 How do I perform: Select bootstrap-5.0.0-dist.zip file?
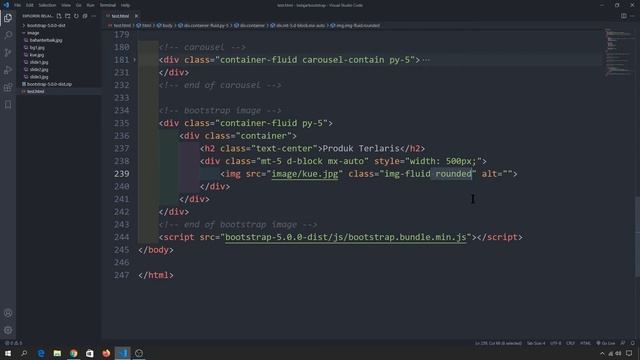point(49,84)
